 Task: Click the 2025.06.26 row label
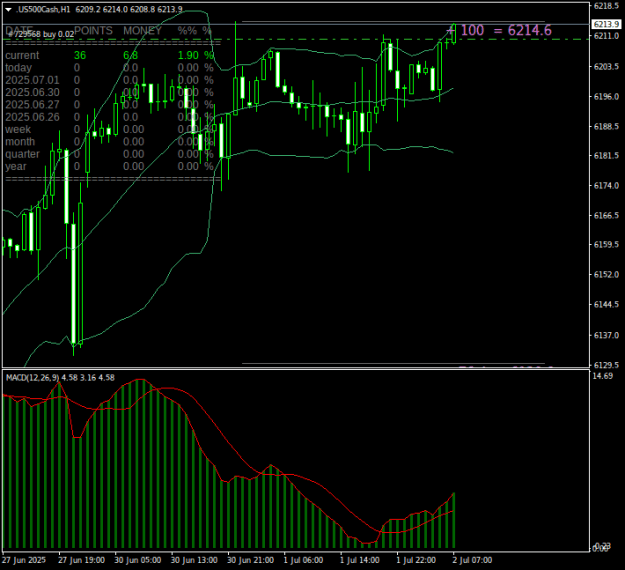coord(32,117)
